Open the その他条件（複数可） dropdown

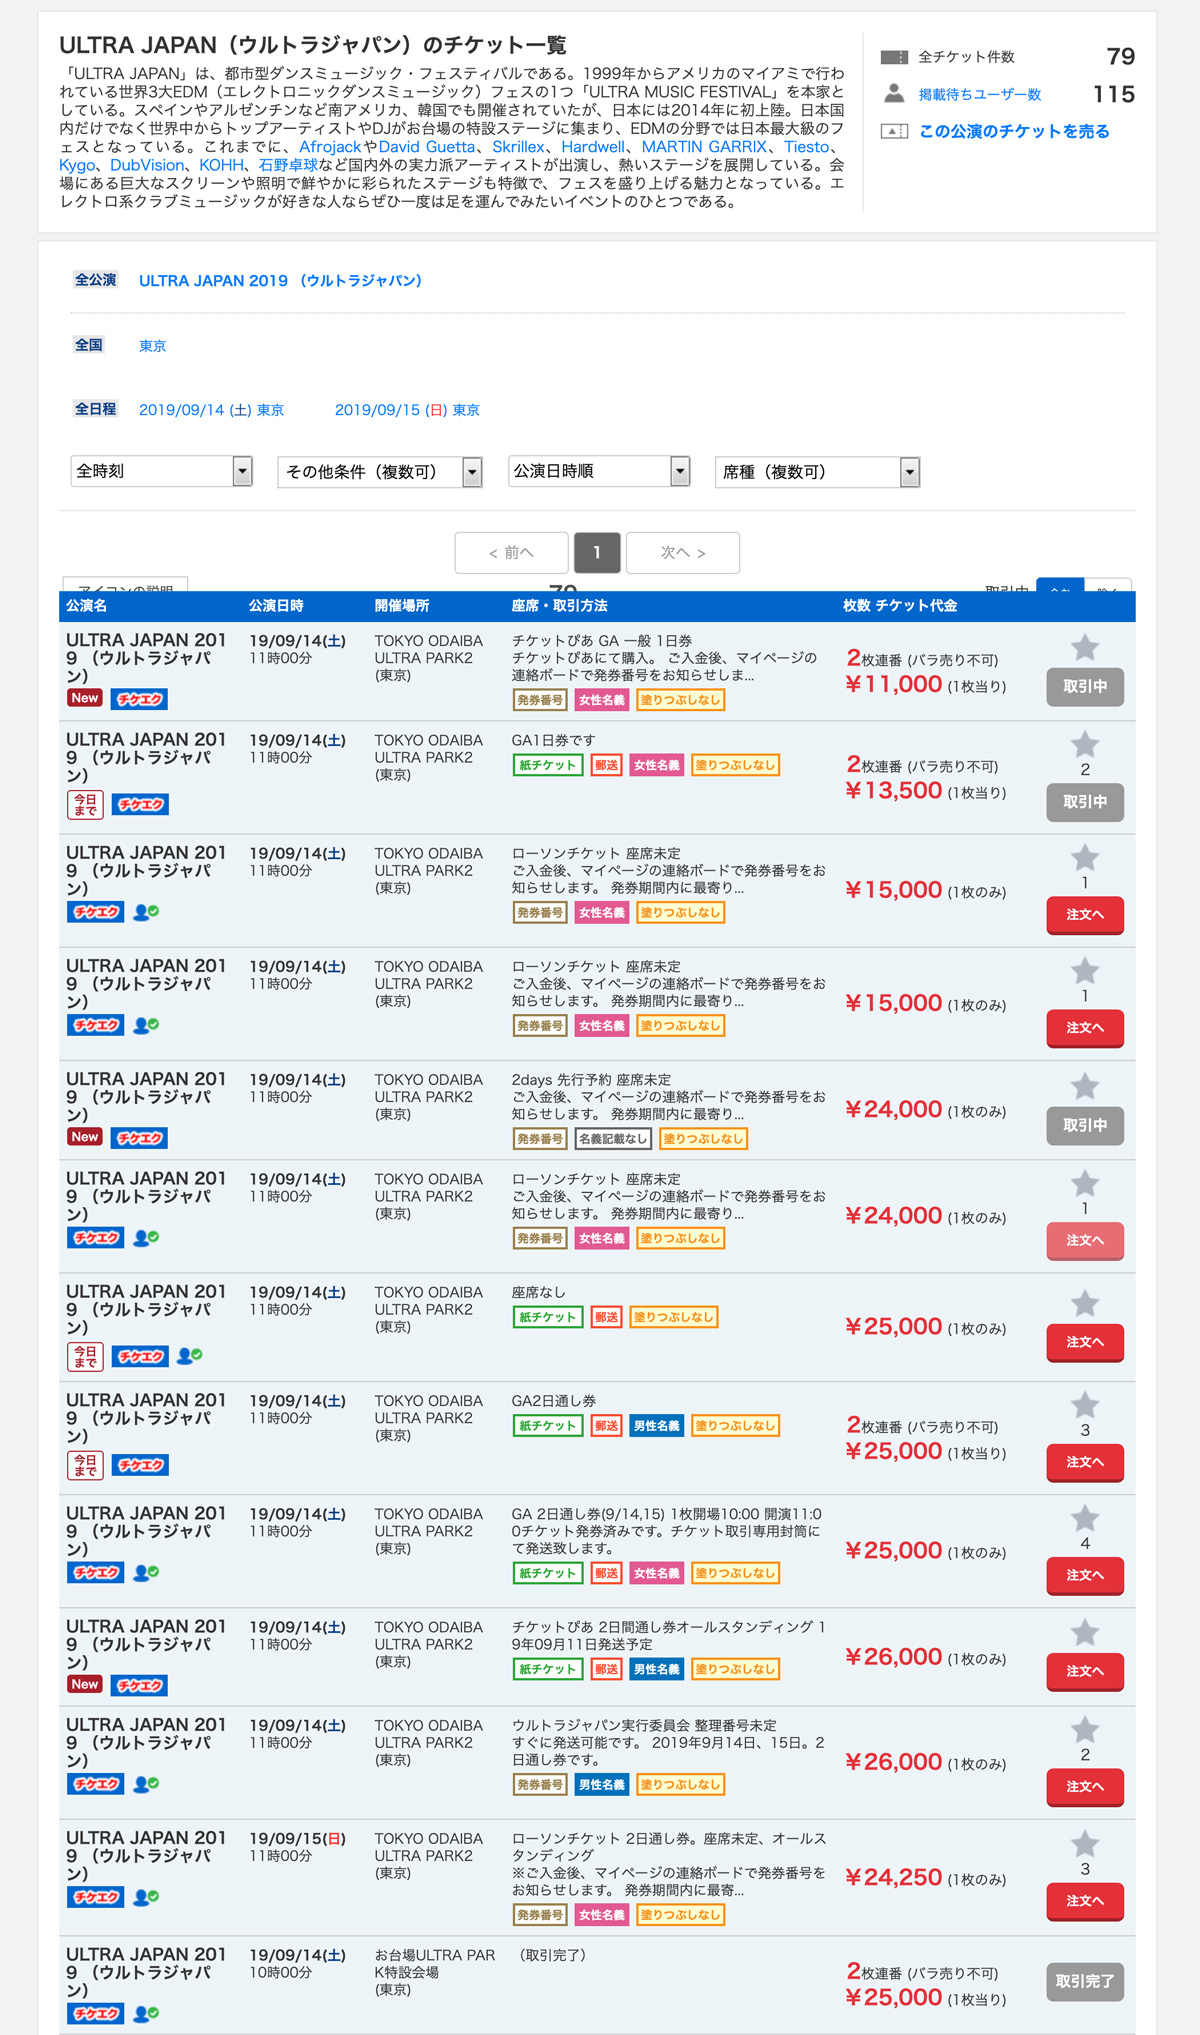(380, 472)
